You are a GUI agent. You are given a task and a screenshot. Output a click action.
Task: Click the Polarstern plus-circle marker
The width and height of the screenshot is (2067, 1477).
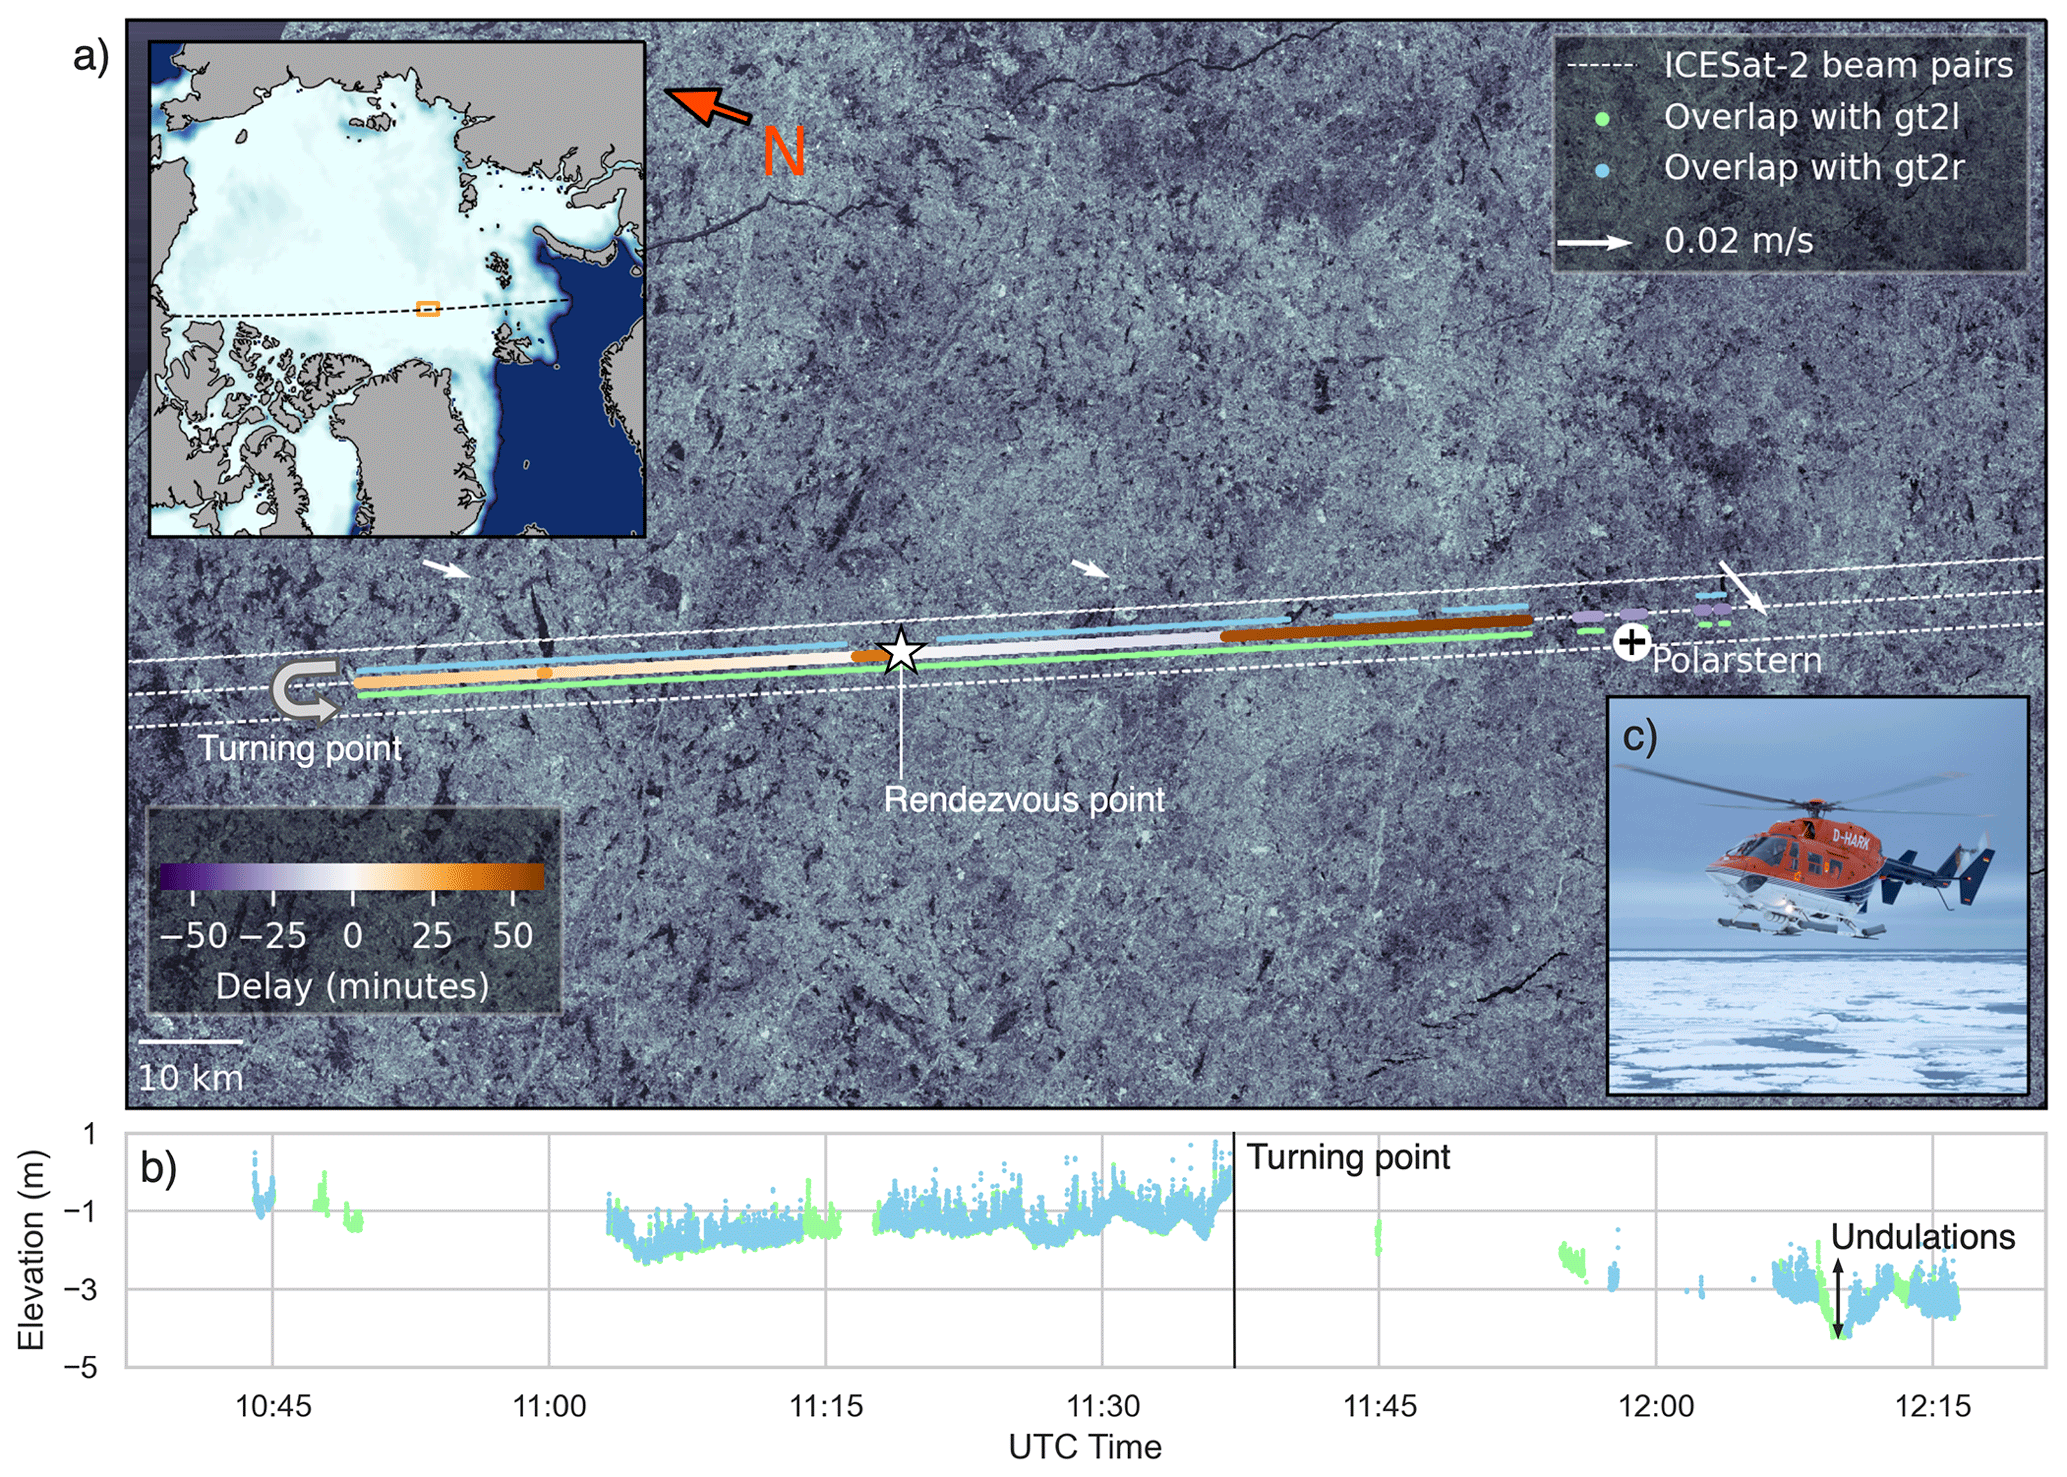point(1631,641)
